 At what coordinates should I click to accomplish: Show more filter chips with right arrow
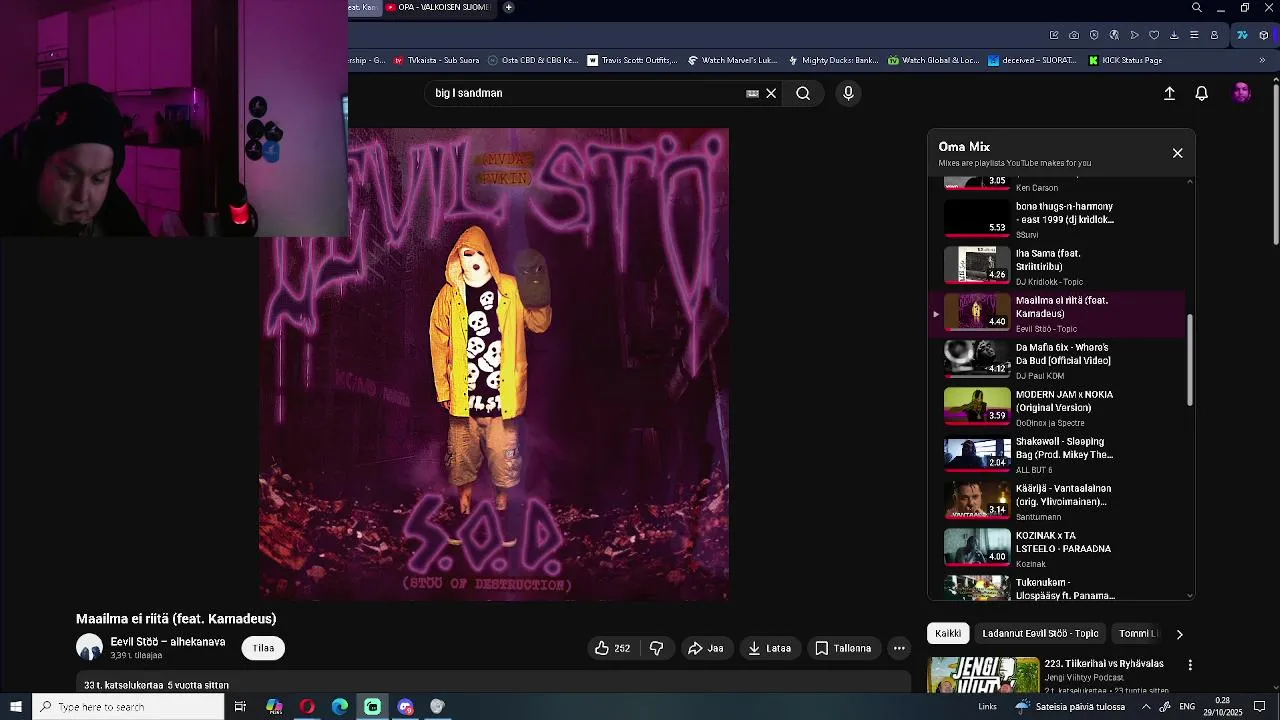[x=1179, y=634]
